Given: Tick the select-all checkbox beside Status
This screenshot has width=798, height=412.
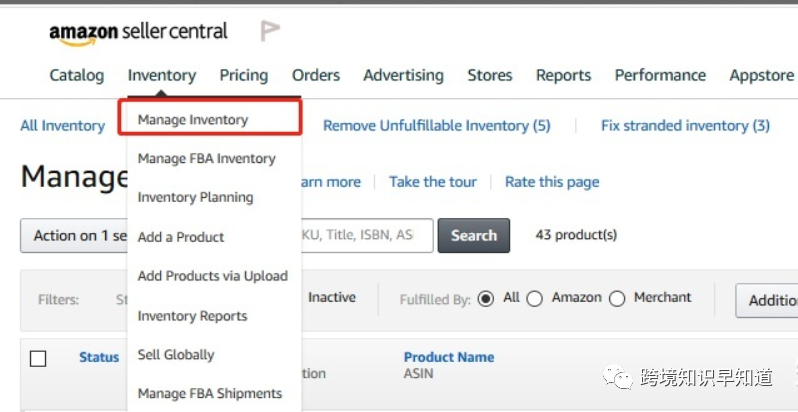Looking at the screenshot, I should click(x=38, y=358).
